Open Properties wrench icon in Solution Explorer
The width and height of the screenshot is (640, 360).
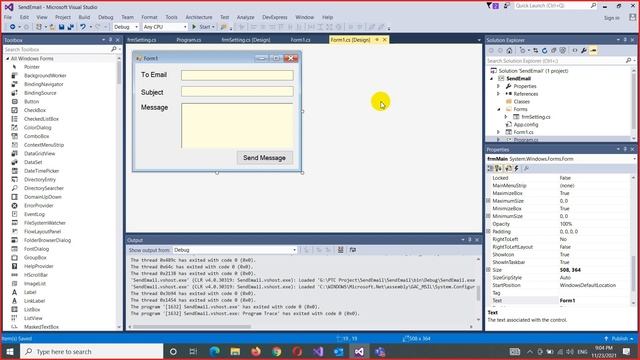click(x=584, y=51)
